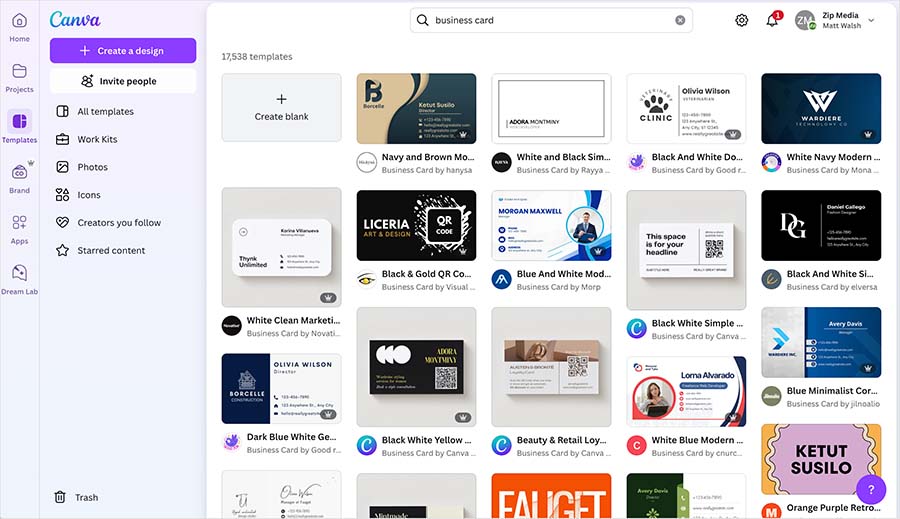Open the DG Daniel Gallego card thumbnail
This screenshot has width=900, height=519.
pos(821,226)
